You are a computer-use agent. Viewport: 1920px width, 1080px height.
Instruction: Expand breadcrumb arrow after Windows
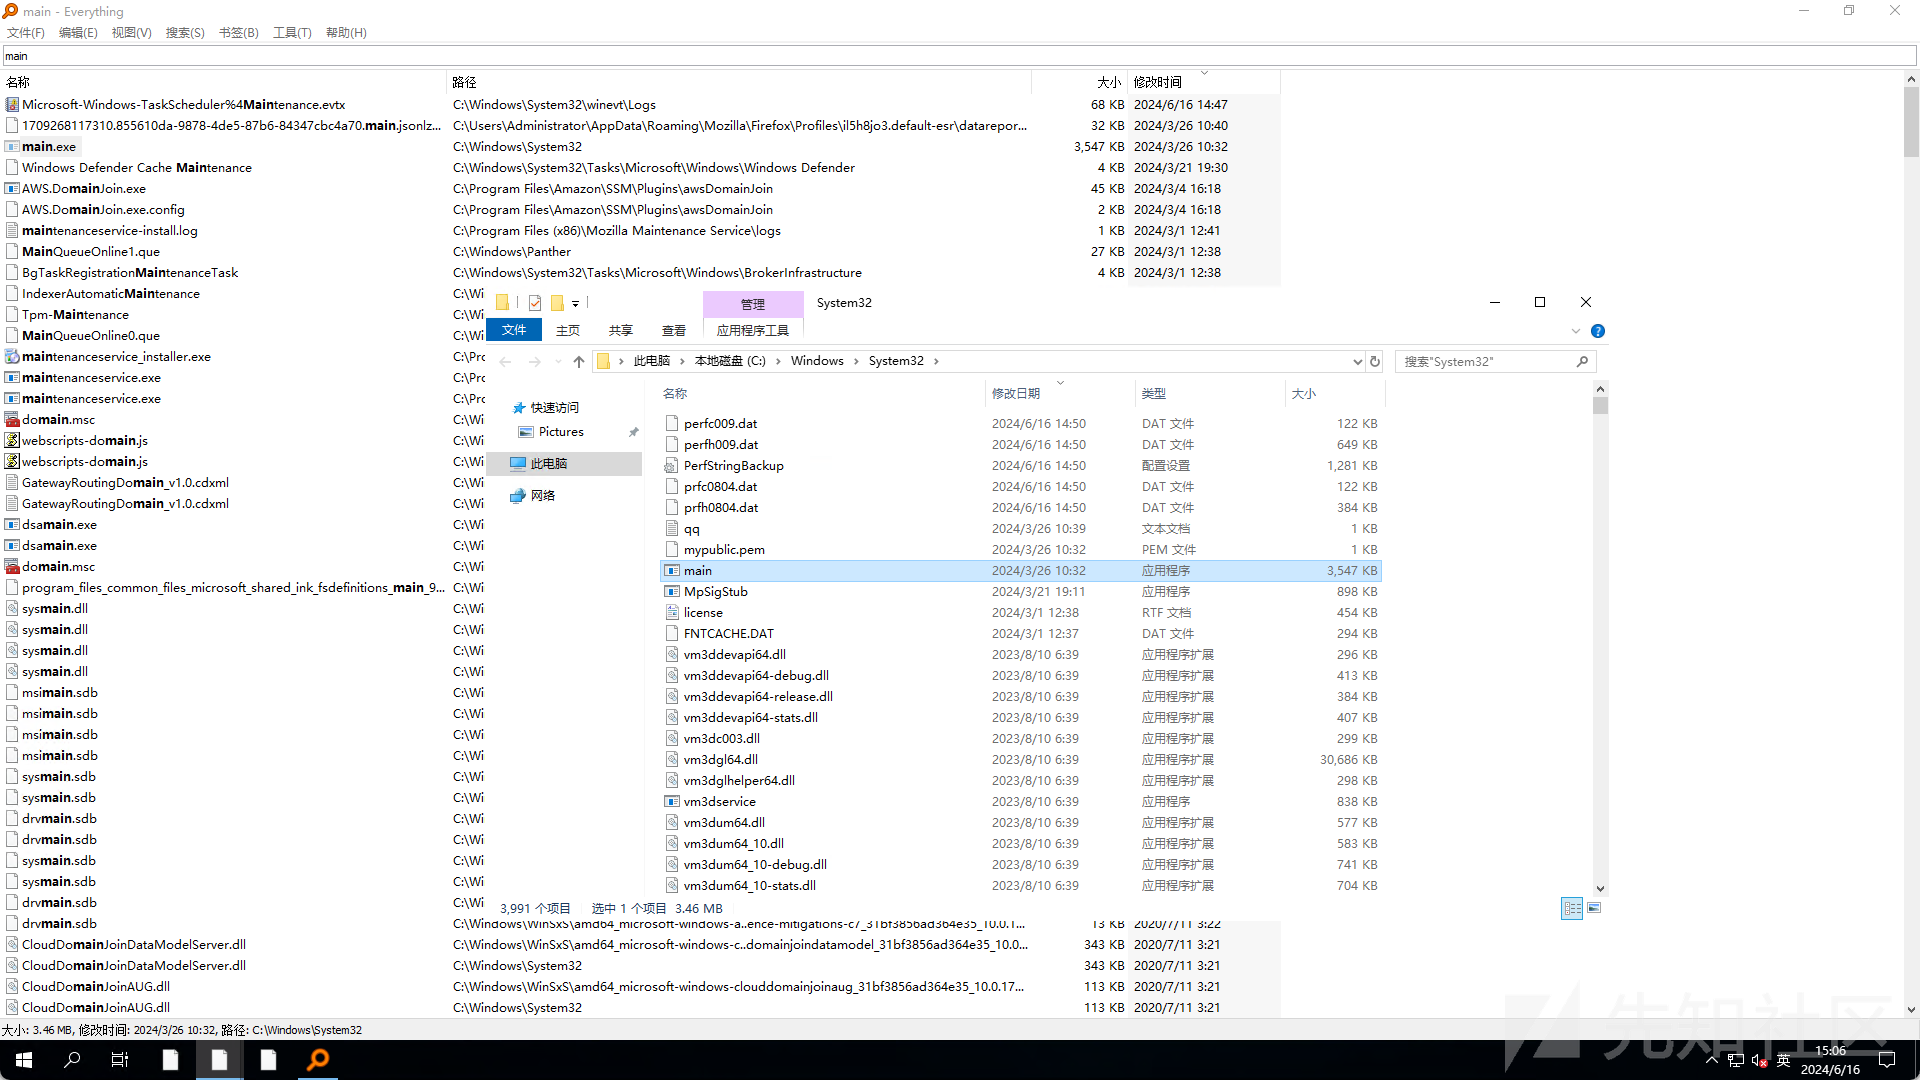pyautogui.click(x=856, y=361)
